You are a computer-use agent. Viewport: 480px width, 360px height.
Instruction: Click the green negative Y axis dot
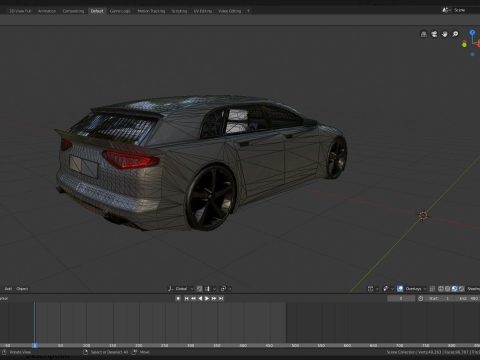tap(464, 45)
